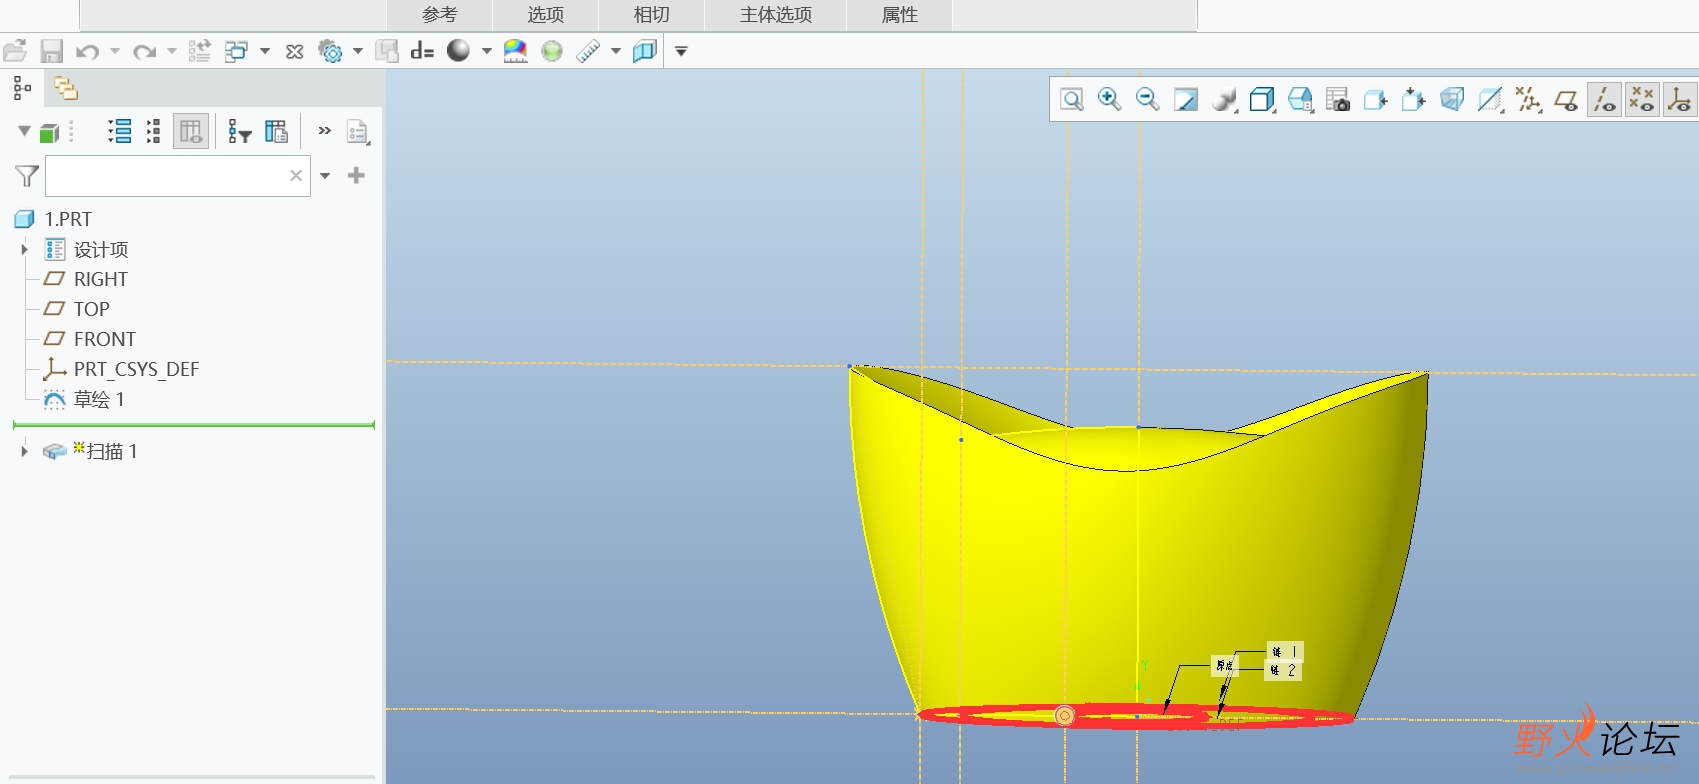This screenshot has height=784, width=1699.
Task: Click the d= relations icon
Action: (422, 51)
